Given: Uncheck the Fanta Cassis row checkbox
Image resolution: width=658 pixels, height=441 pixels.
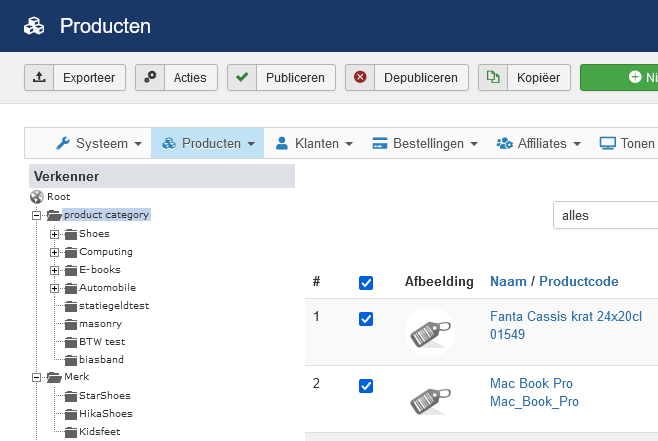Looking at the screenshot, I should coord(366,319).
